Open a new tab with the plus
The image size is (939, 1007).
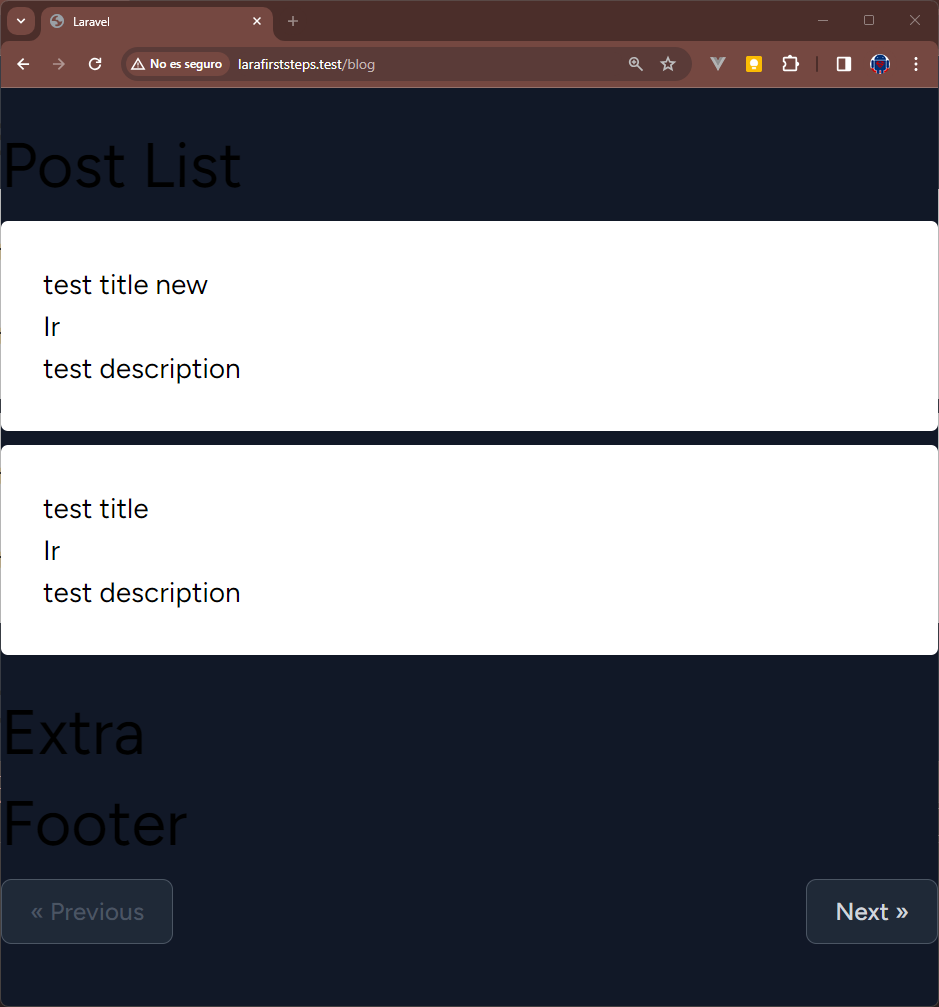(292, 21)
